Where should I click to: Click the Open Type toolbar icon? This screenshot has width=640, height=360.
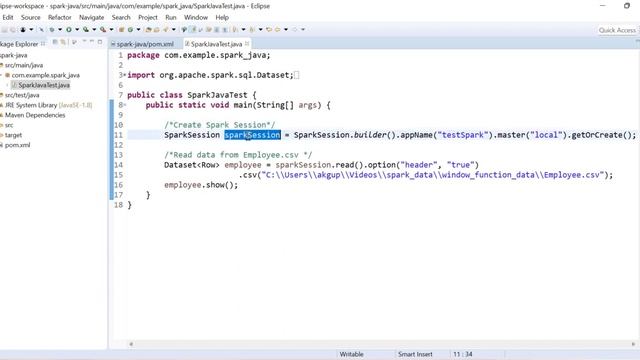[149, 30]
